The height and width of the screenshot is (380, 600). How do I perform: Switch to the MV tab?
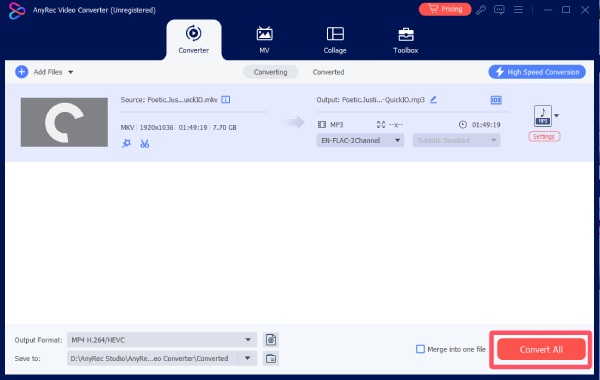pyautogui.click(x=264, y=40)
